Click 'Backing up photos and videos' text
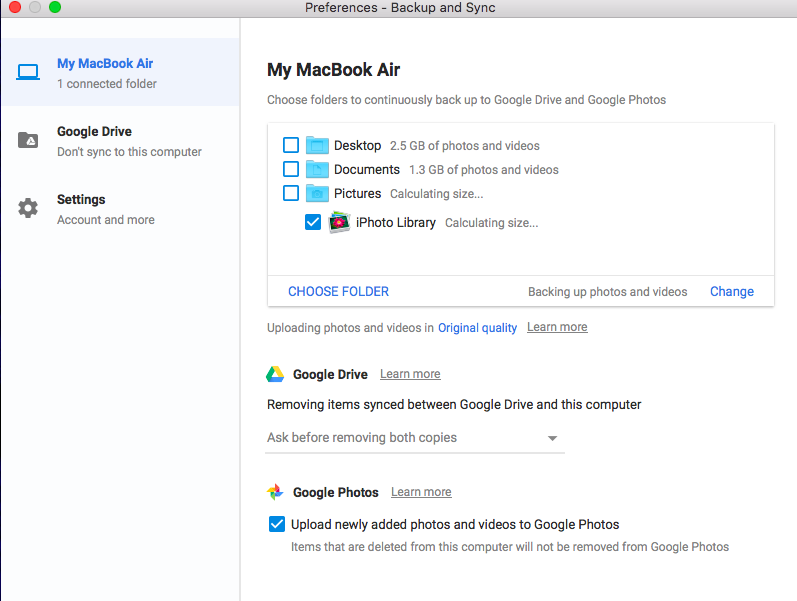The image size is (797, 601). click(607, 292)
